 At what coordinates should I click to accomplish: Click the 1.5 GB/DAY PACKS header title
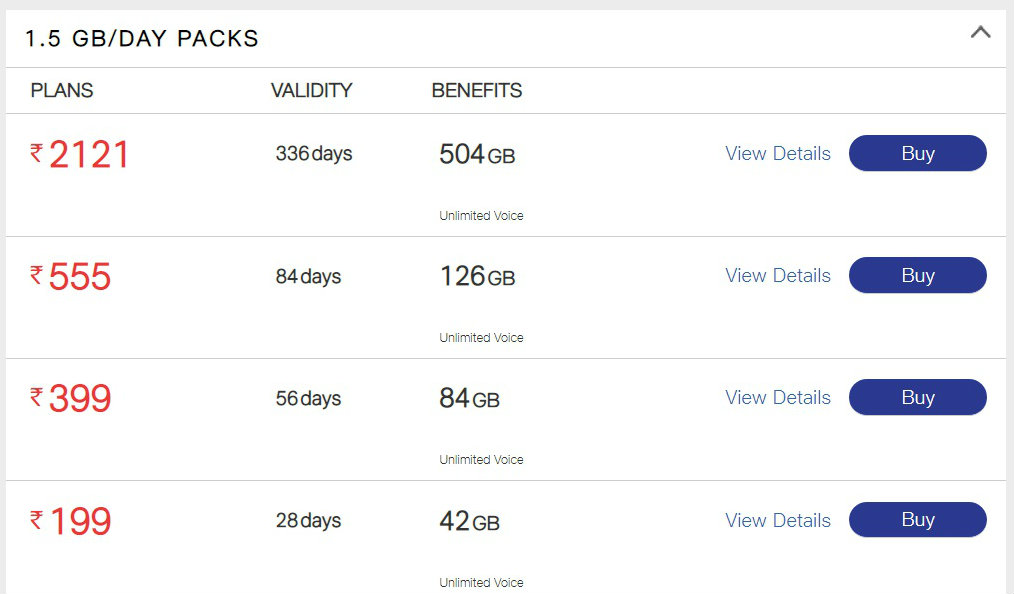point(142,39)
